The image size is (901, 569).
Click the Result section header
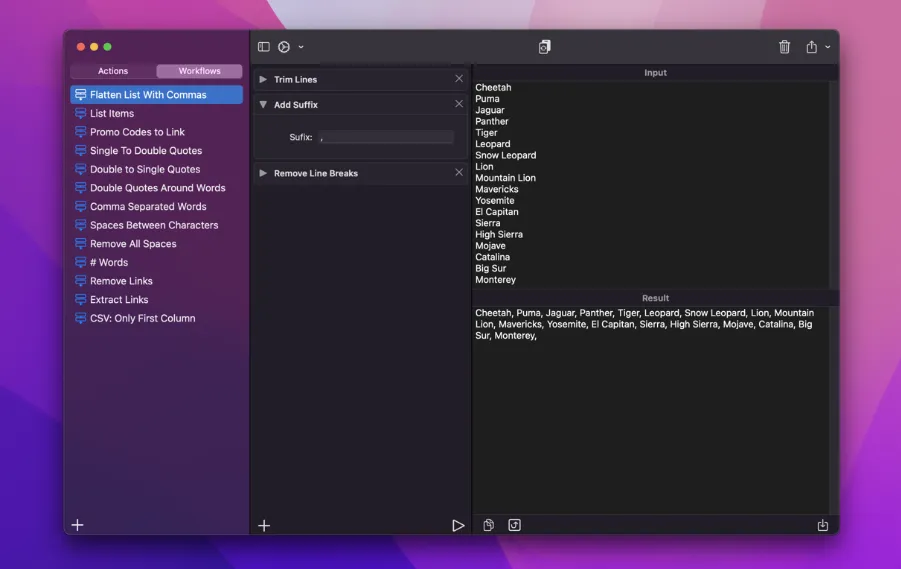pos(655,298)
